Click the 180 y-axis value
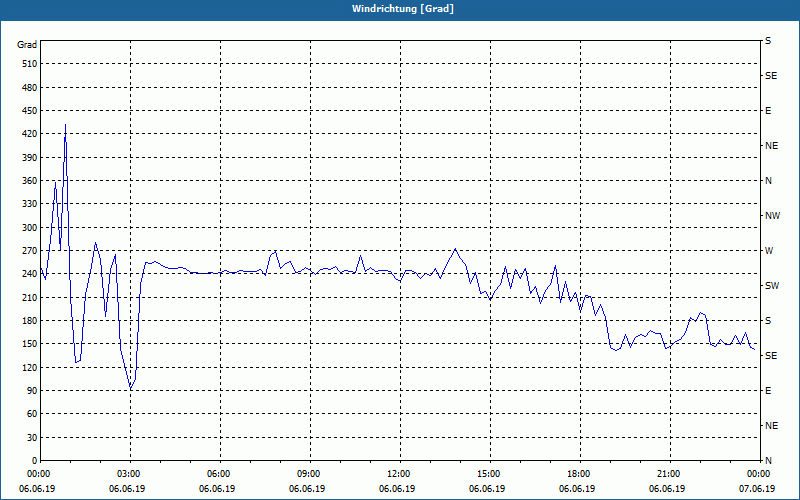Image resolution: width=800 pixels, height=500 pixels. pyautogui.click(x=30, y=321)
